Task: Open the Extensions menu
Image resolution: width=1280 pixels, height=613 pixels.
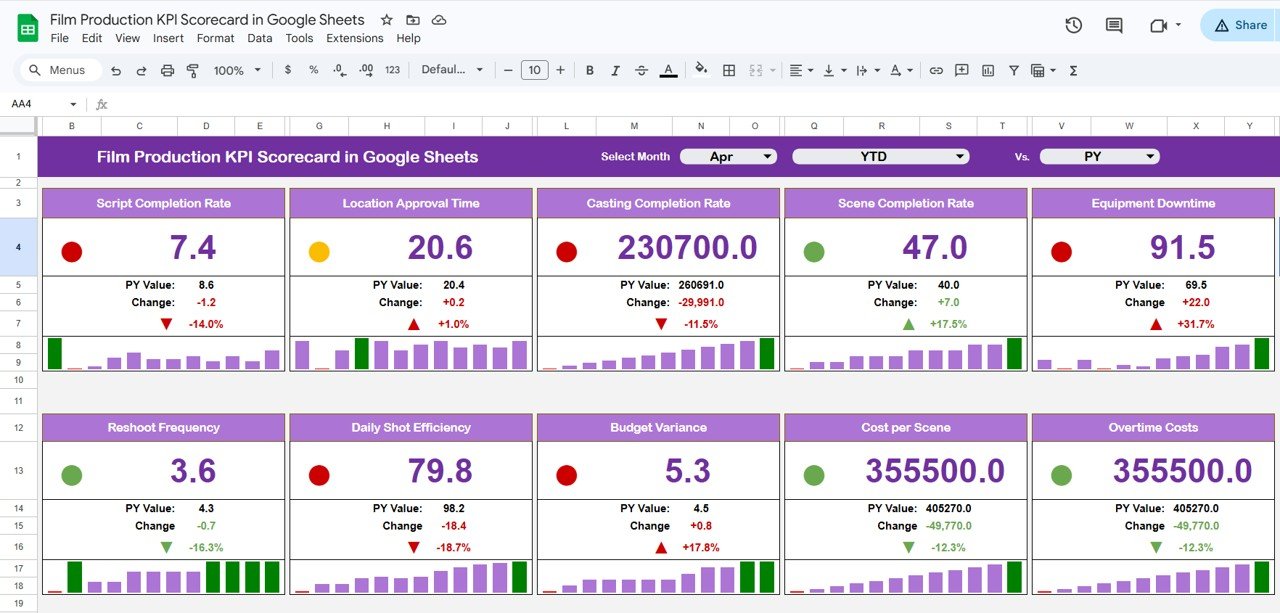Action: 354,38
